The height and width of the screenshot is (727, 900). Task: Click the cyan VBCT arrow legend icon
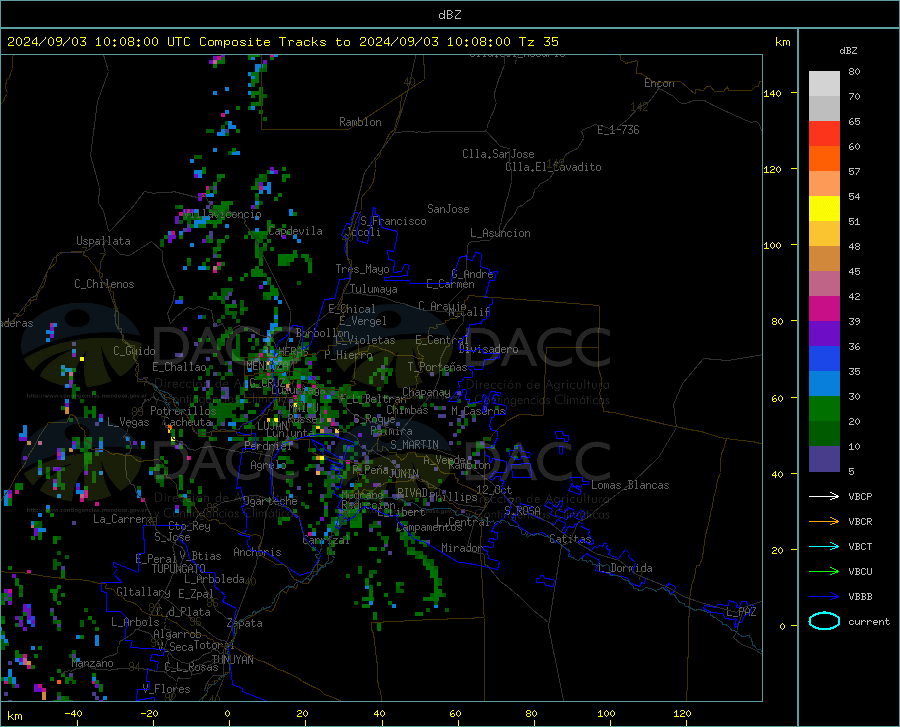(824, 546)
